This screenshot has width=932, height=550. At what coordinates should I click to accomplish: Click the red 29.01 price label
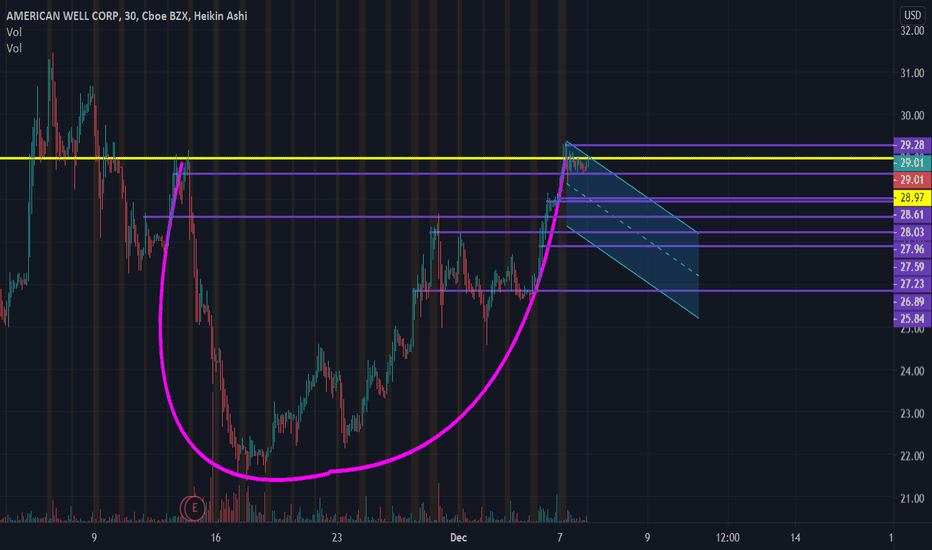[x=912, y=180]
